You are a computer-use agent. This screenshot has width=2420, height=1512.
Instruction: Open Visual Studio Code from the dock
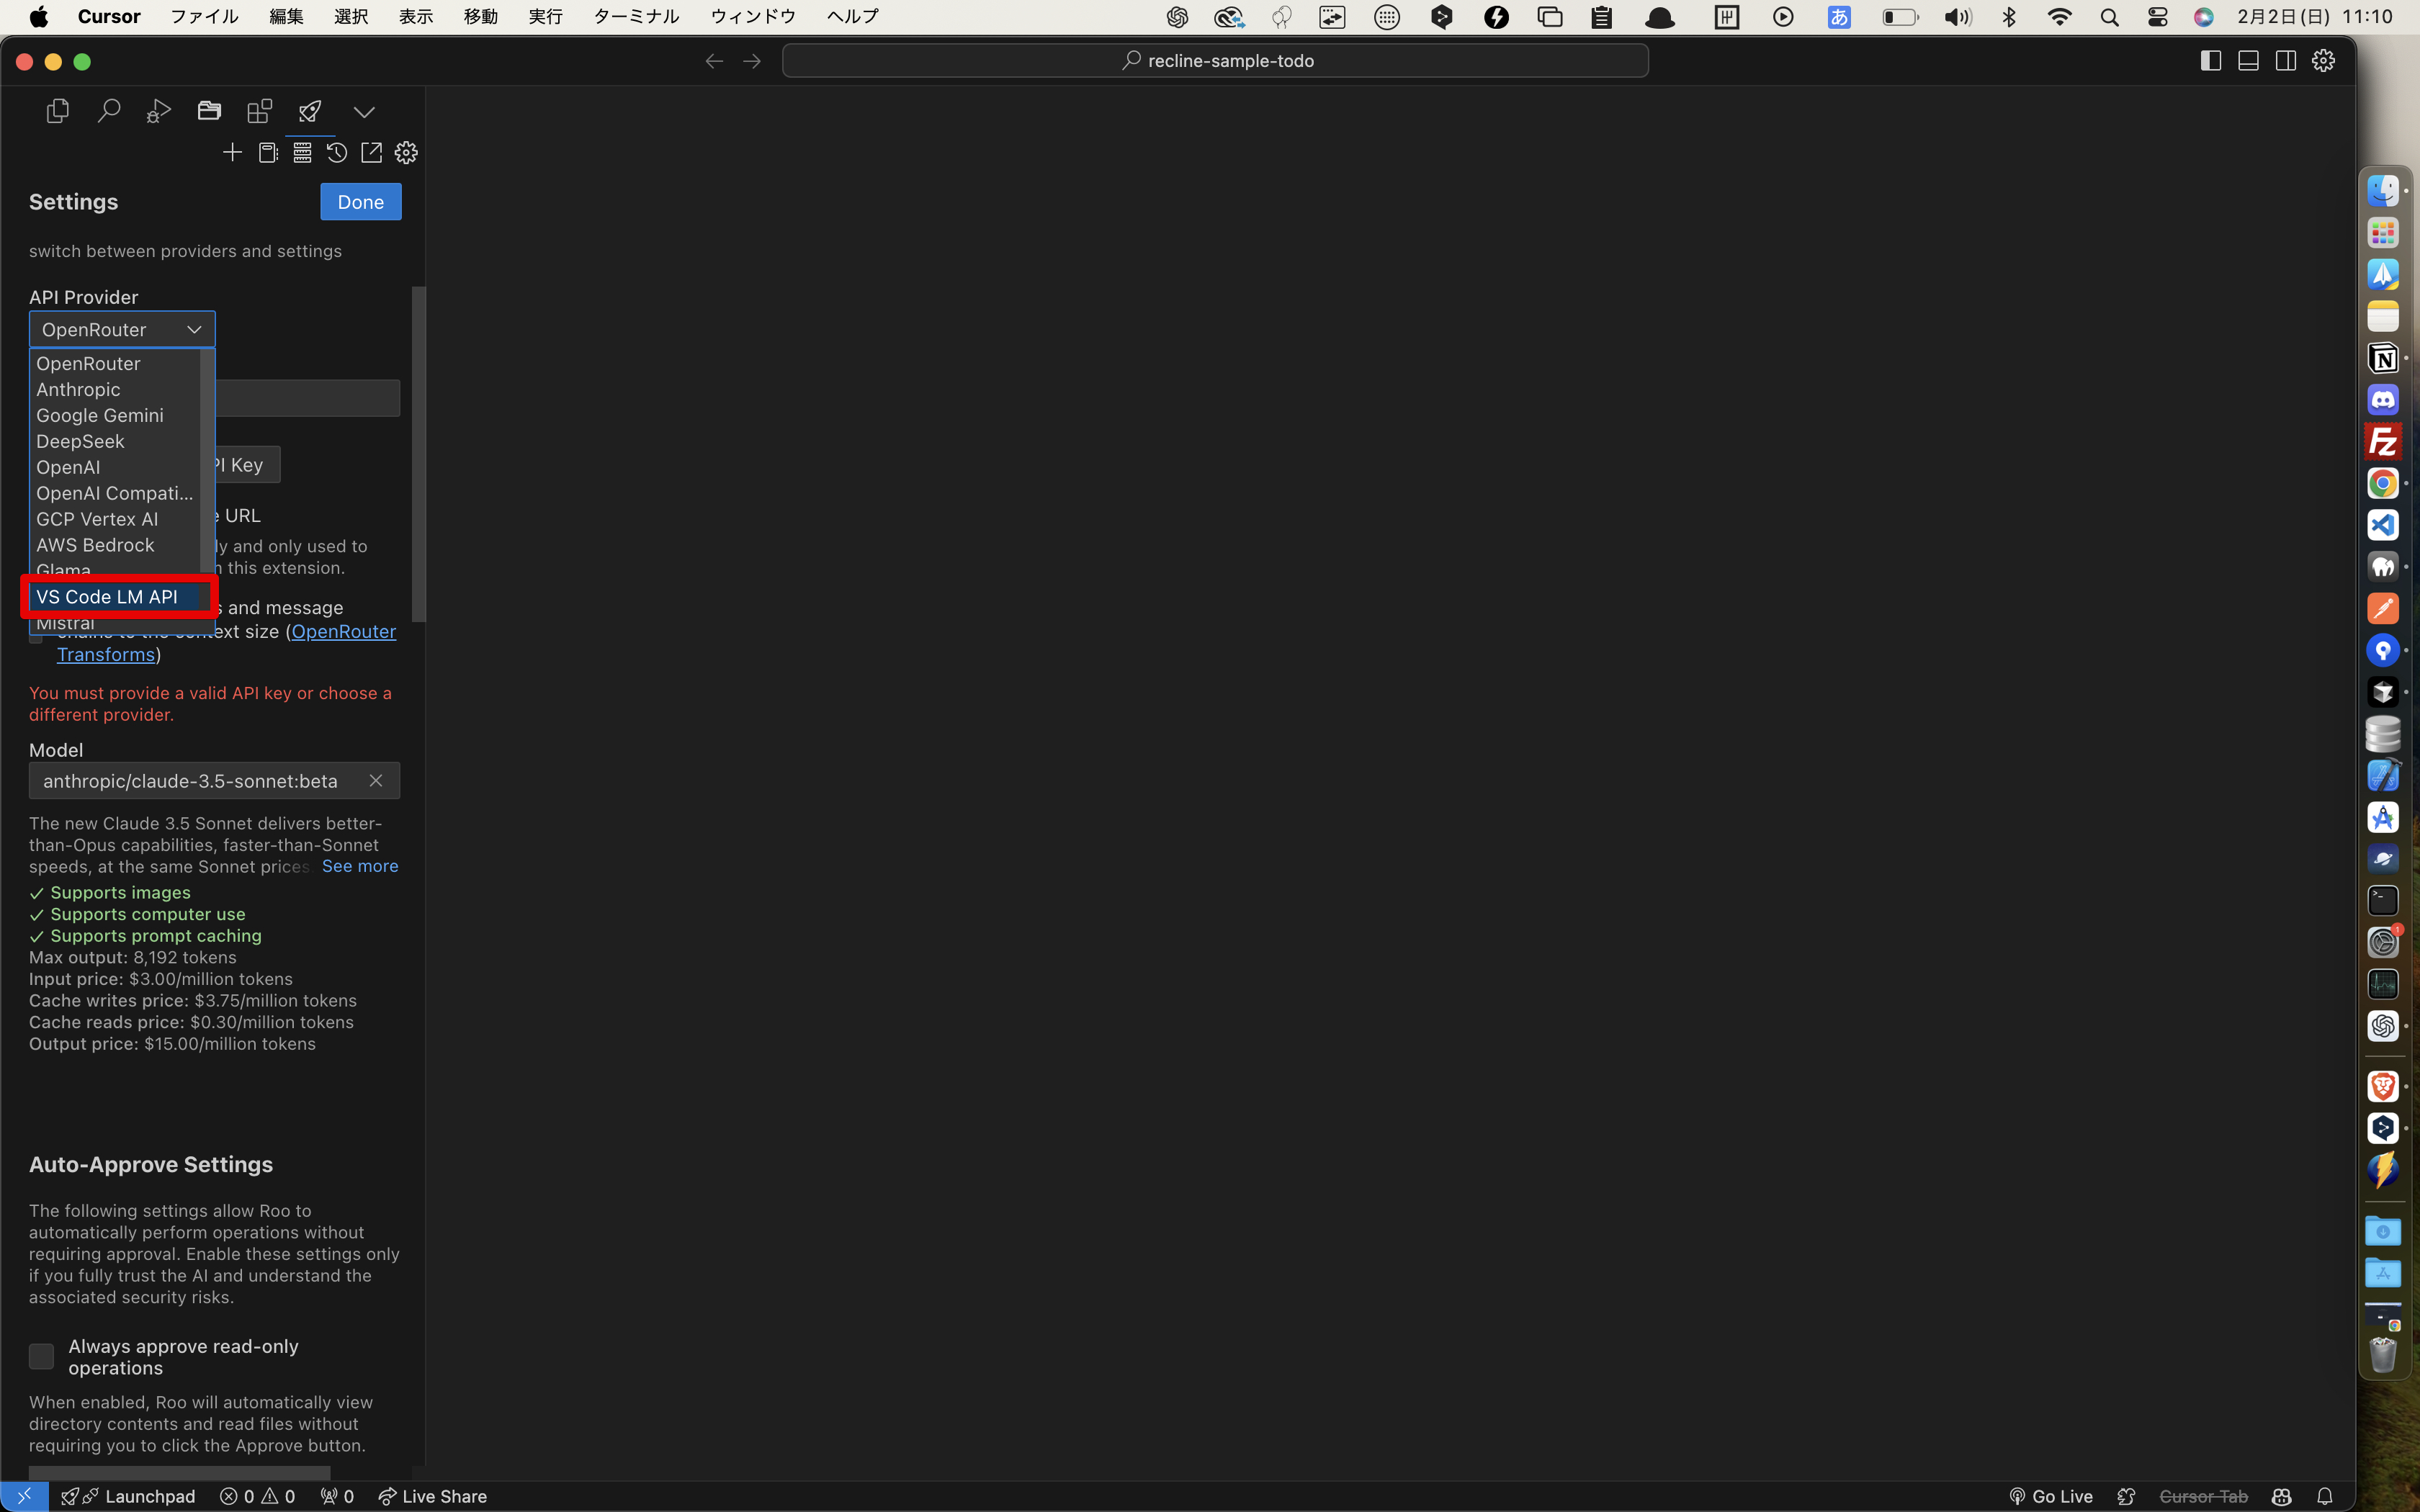[2383, 525]
